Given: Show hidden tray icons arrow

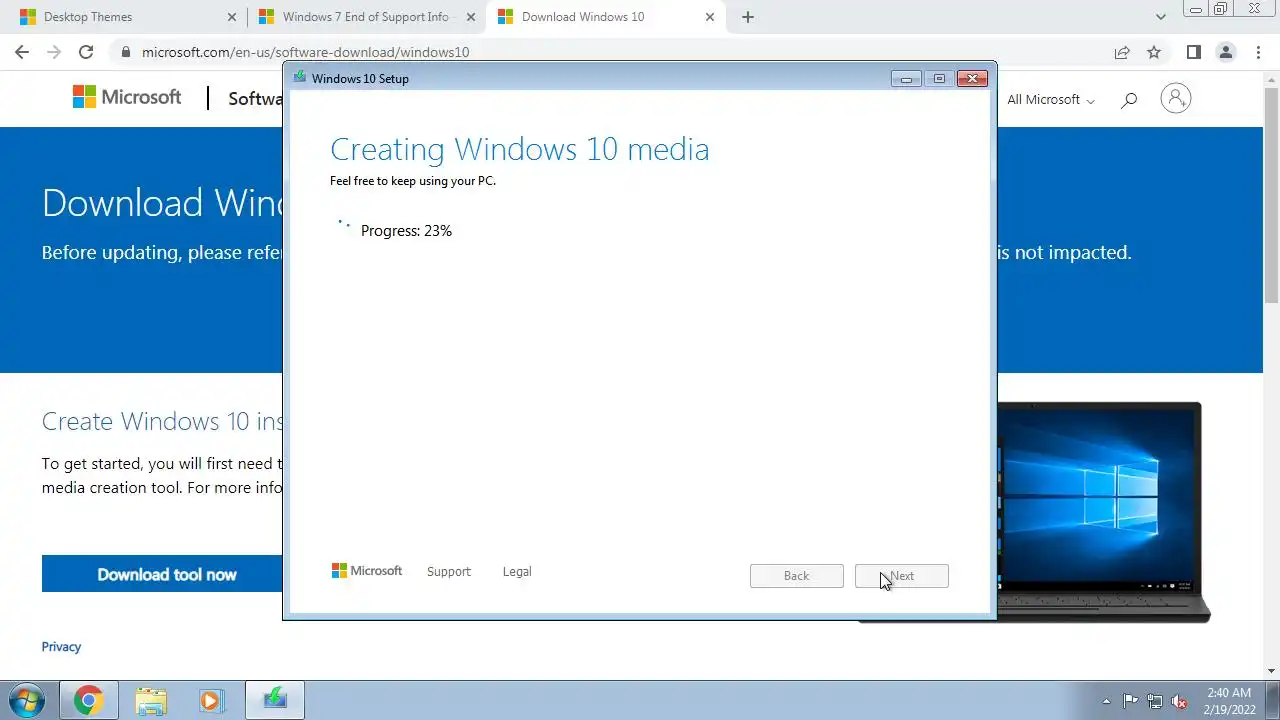Looking at the screenshot, I should point(1106,701).
